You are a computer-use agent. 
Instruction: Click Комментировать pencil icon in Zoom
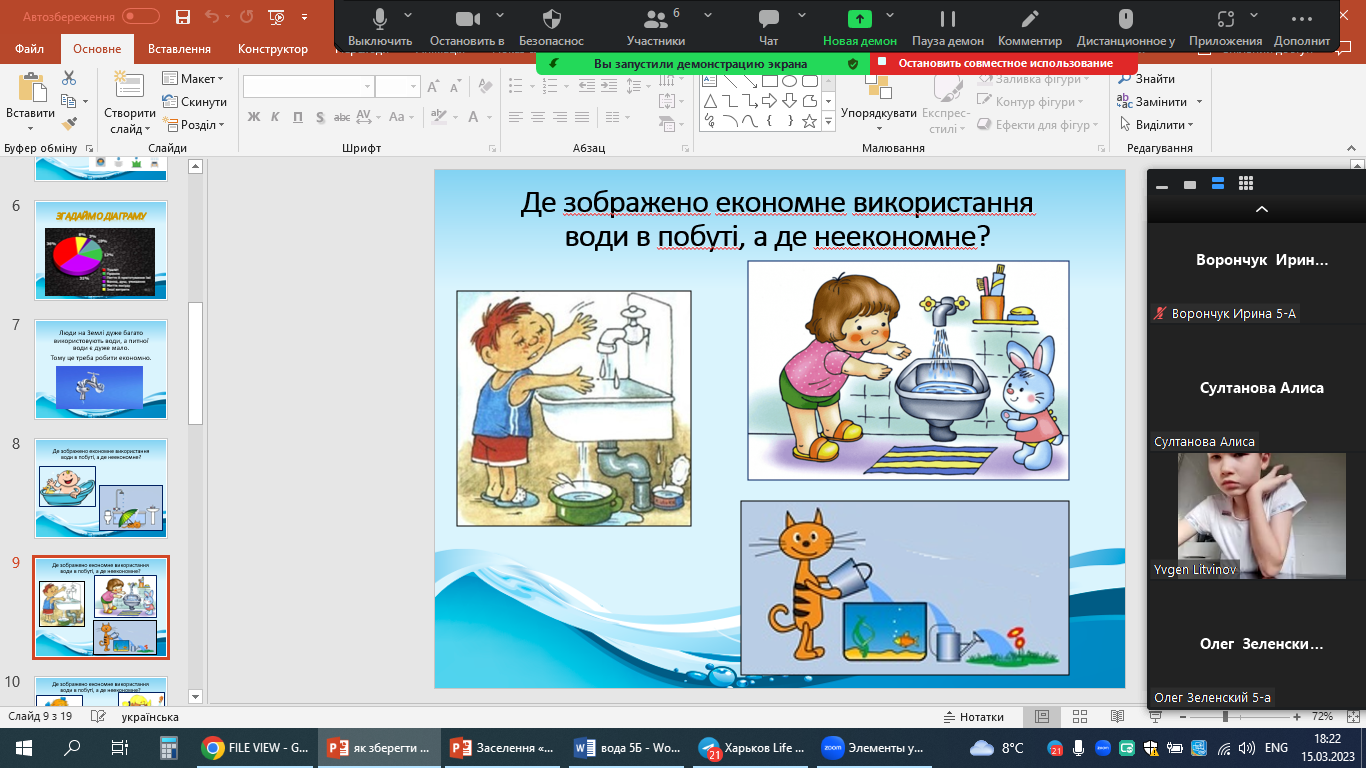click(1030, 19)
